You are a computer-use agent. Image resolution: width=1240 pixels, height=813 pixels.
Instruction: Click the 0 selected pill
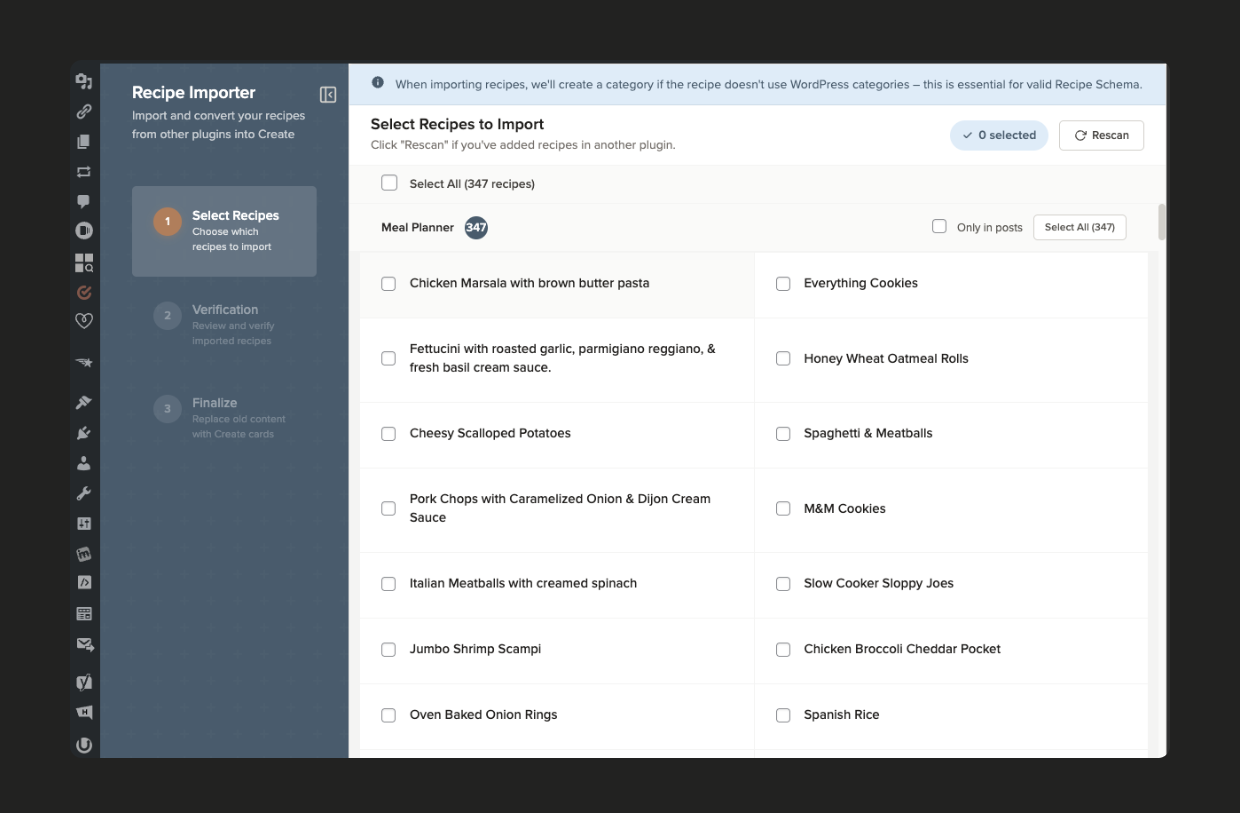[x=997, y=135]
